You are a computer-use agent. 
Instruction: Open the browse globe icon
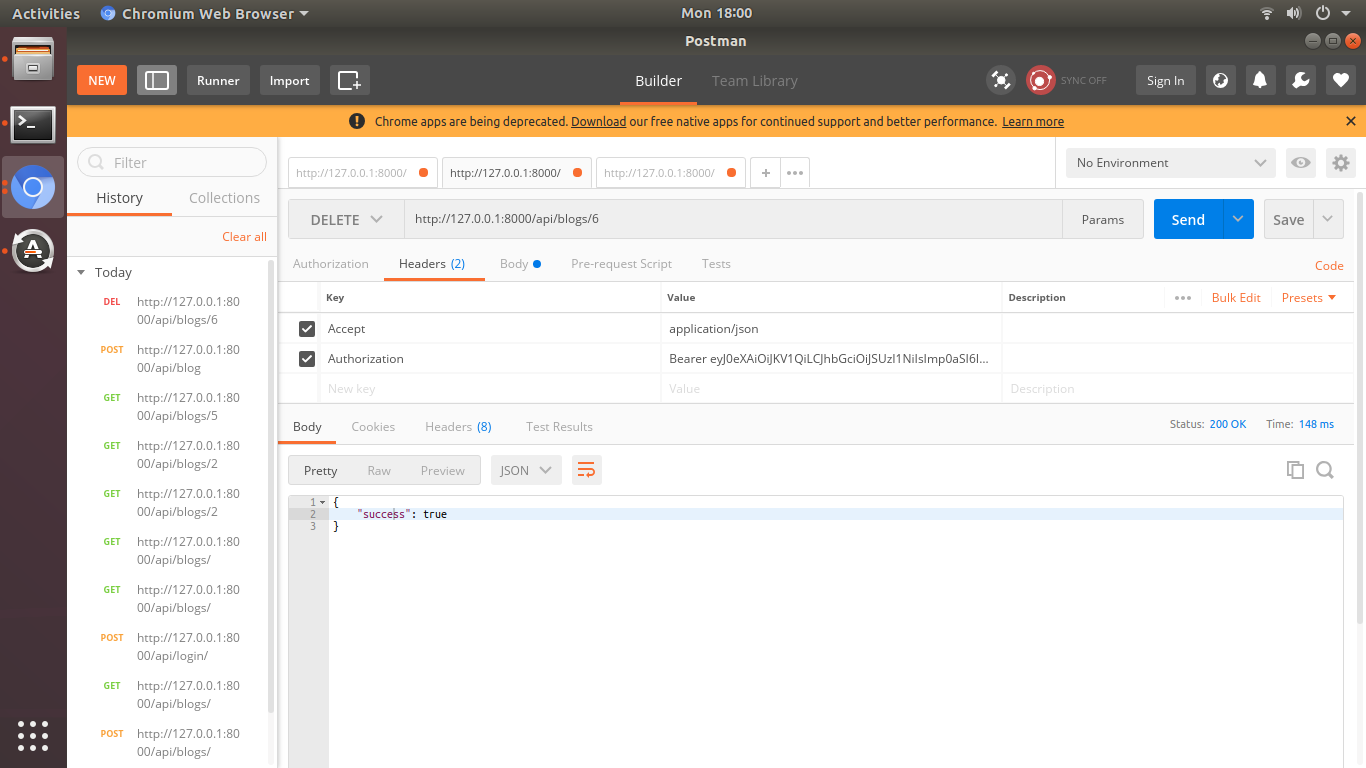(x=1220, y=81)
